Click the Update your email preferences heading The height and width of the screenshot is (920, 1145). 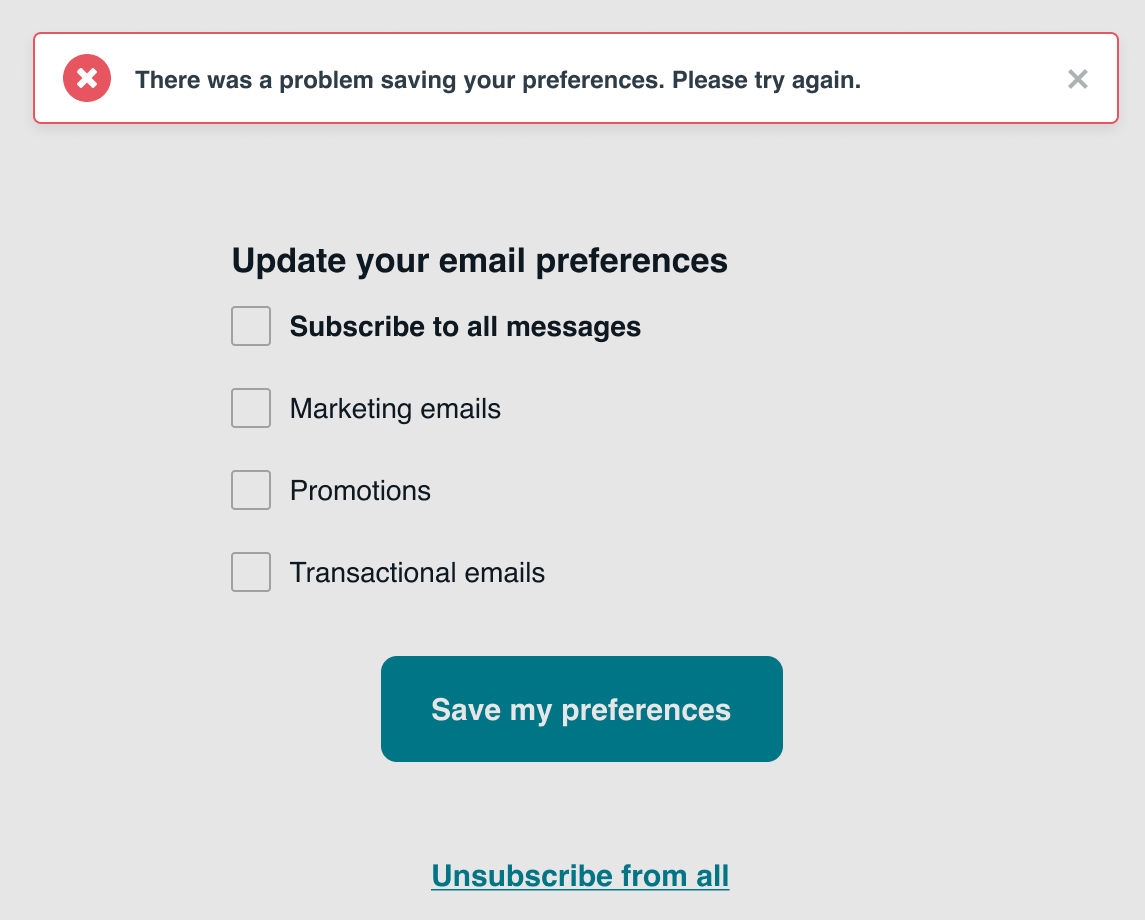[479, 261]
